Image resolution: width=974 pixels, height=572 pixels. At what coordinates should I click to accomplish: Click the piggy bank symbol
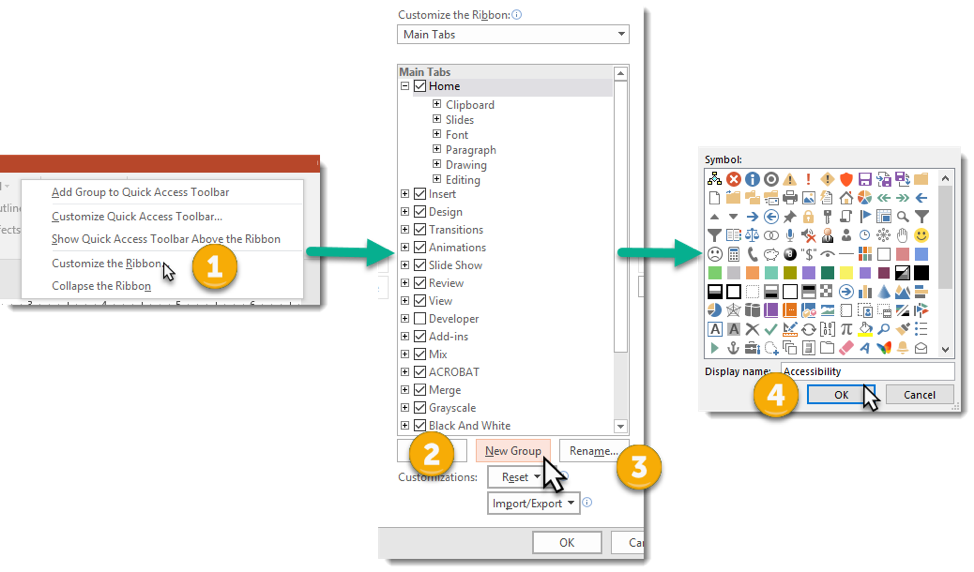click(x=771, y=254)
